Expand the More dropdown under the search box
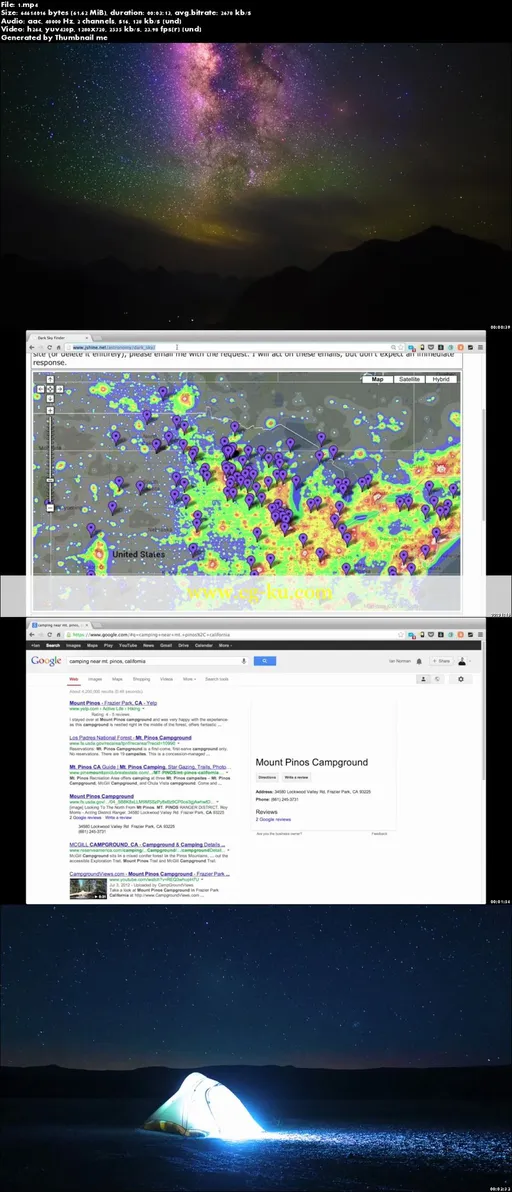The width and height of the screenshot is (512, 1192). [x=189, y=679]
